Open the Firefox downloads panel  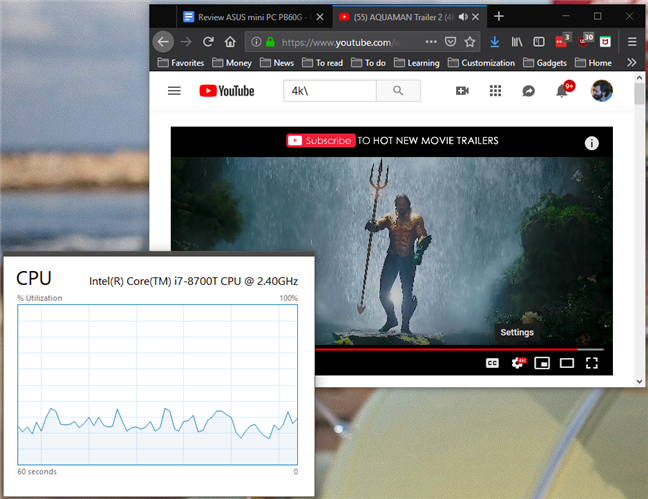pos(494,42)
